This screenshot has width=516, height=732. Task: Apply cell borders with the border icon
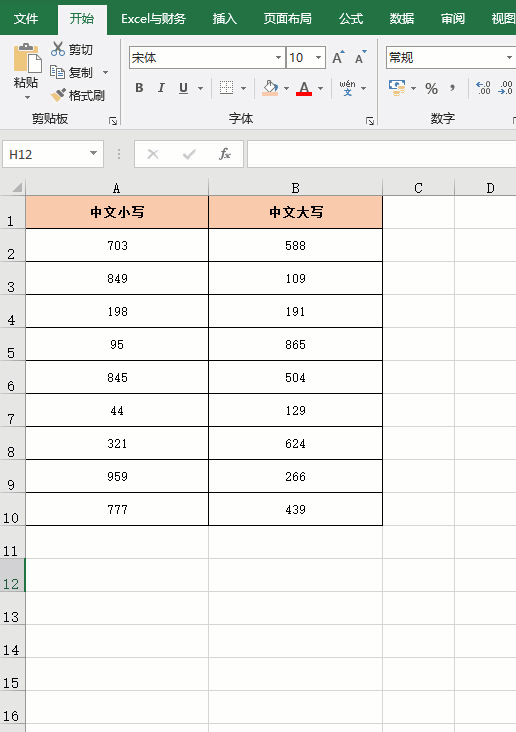(226, 88)
